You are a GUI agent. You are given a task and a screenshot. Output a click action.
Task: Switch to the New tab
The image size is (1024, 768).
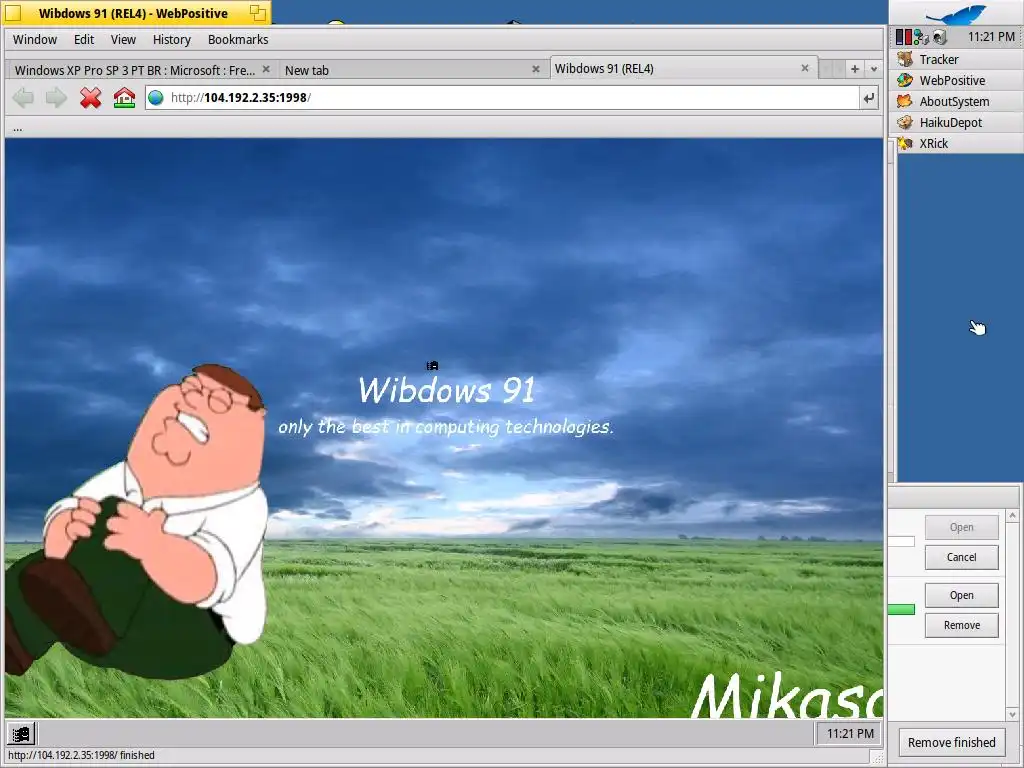coord(412,70)
